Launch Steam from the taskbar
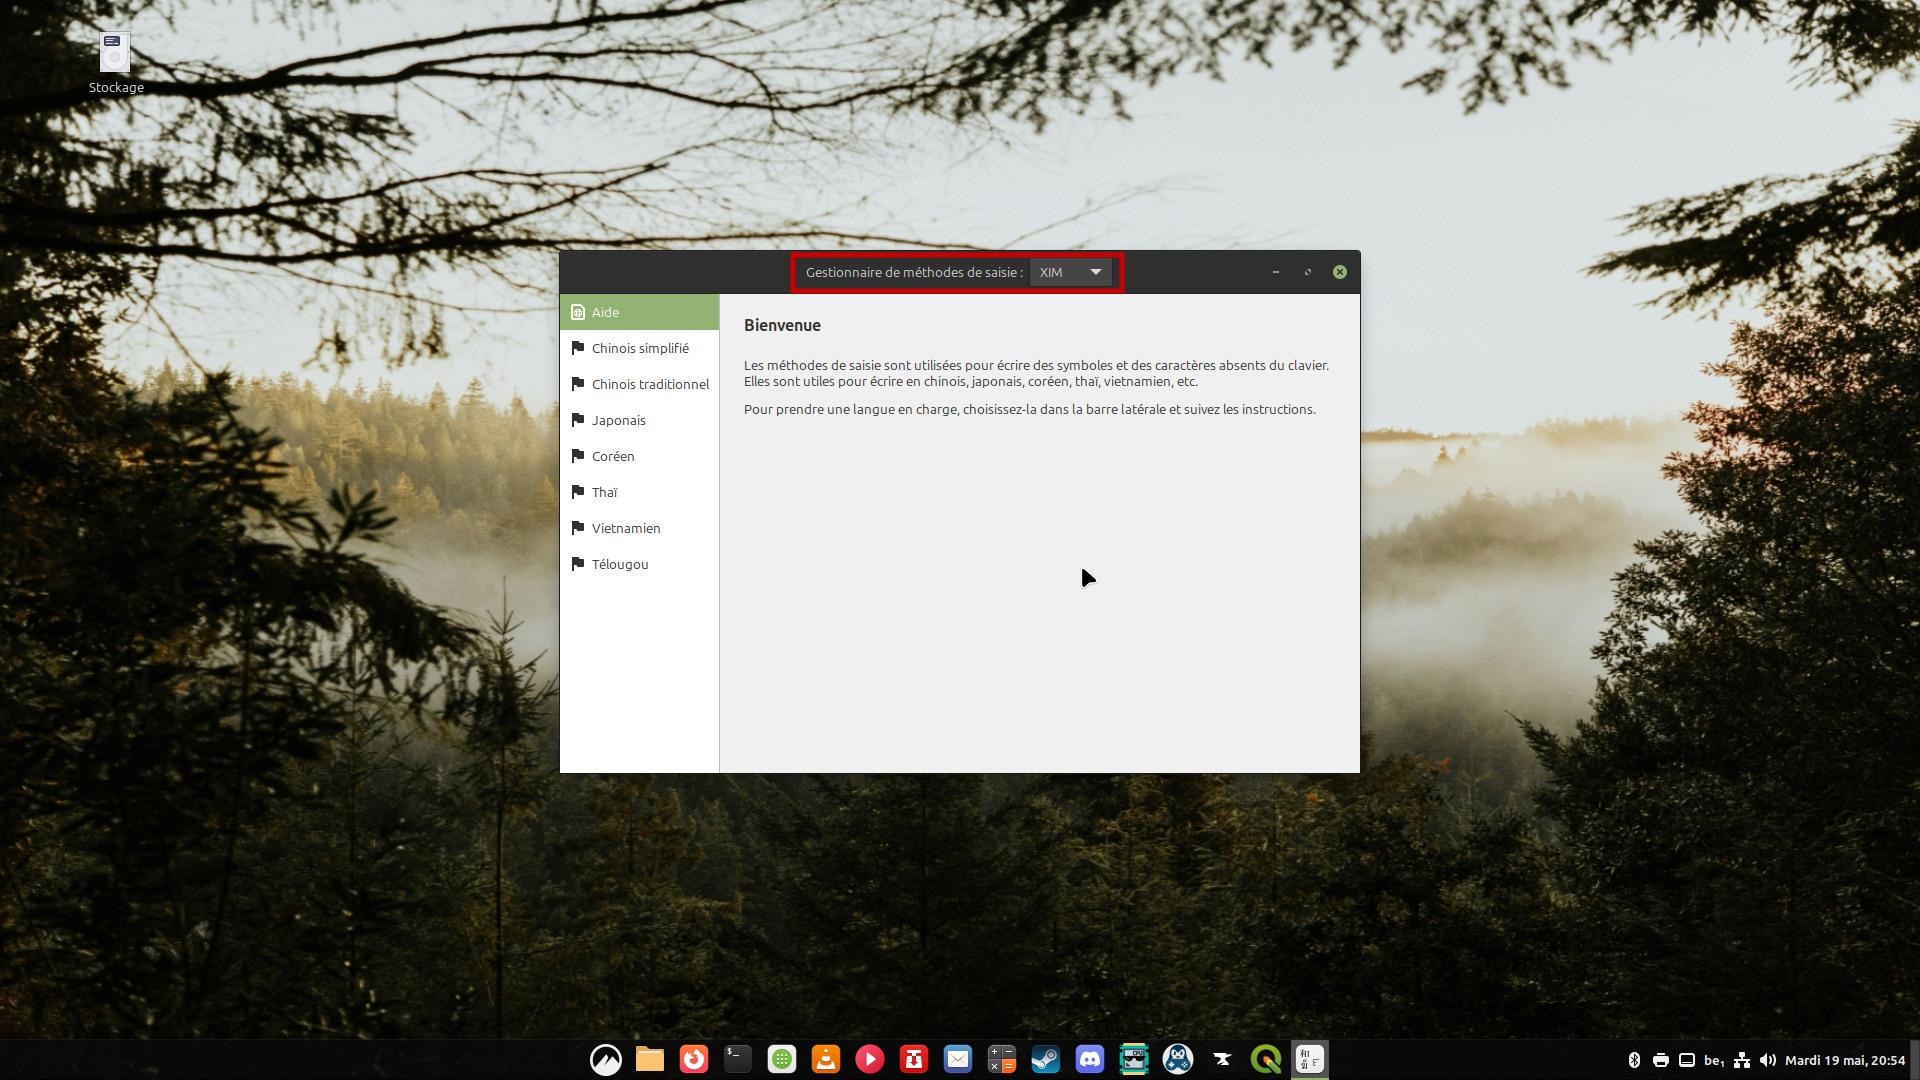The width and height of the screenshot is (1920, 1080). click(1046, 1059)
